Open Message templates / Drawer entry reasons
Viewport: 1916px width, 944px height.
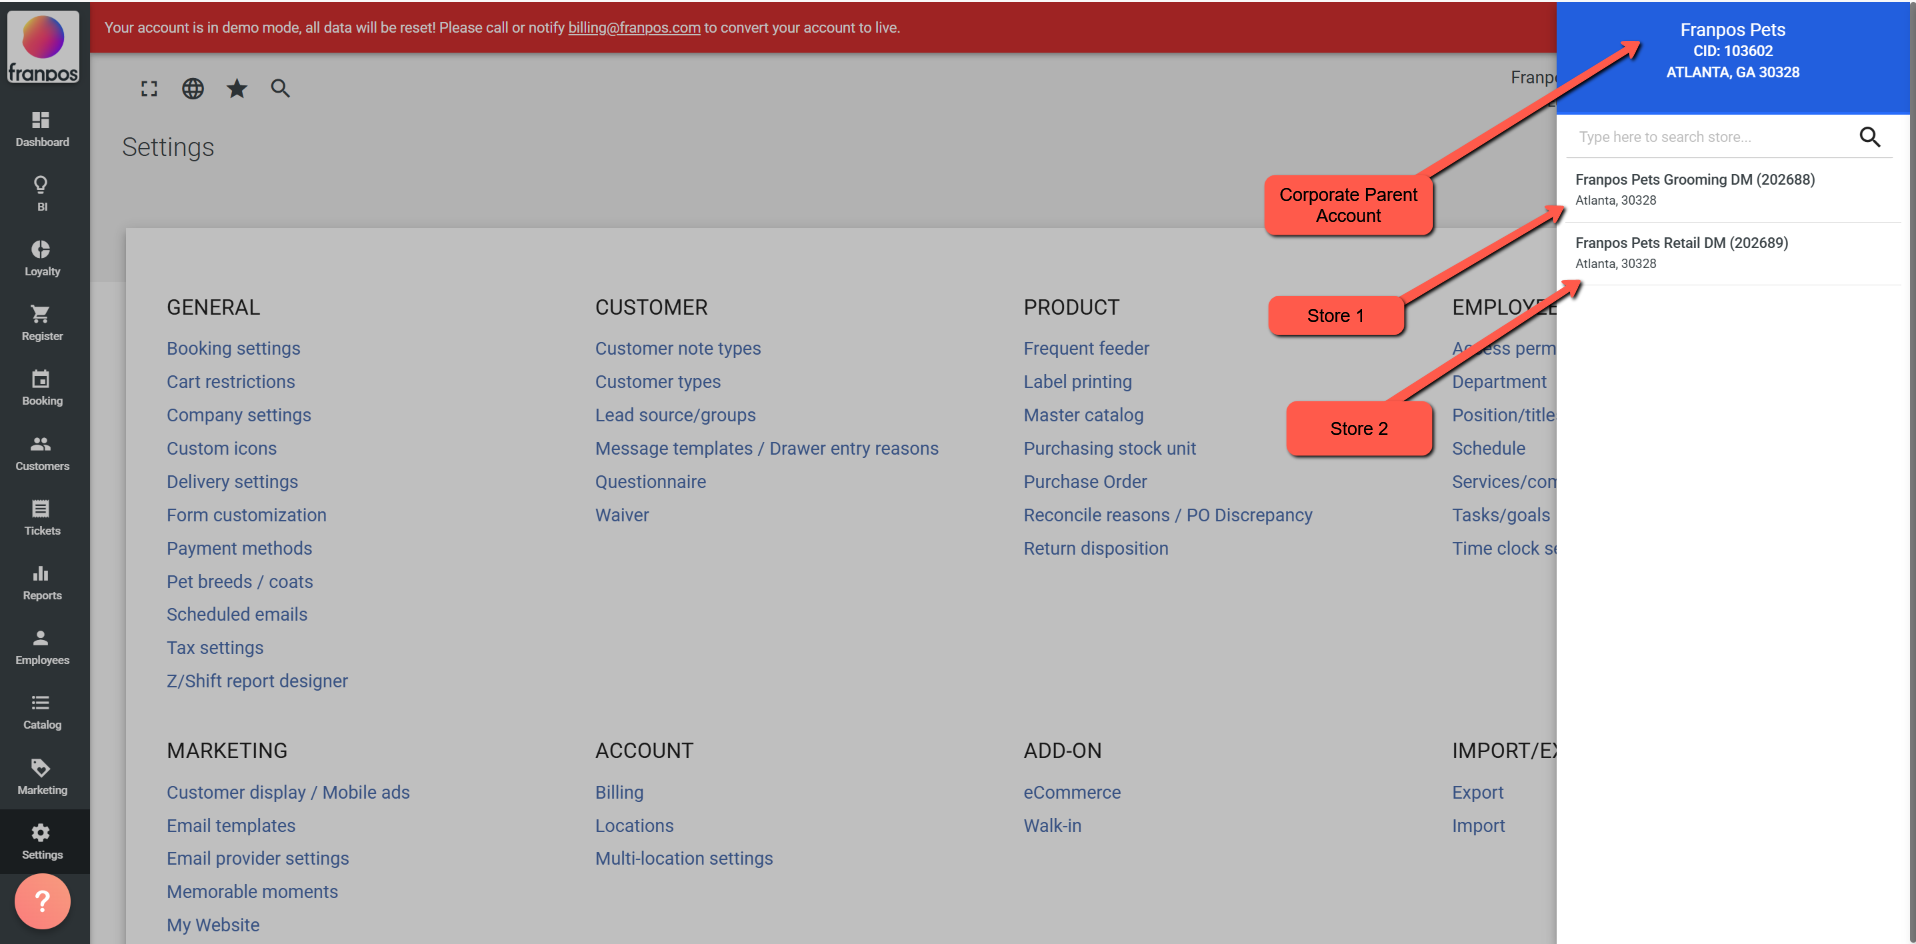[767, 449]
